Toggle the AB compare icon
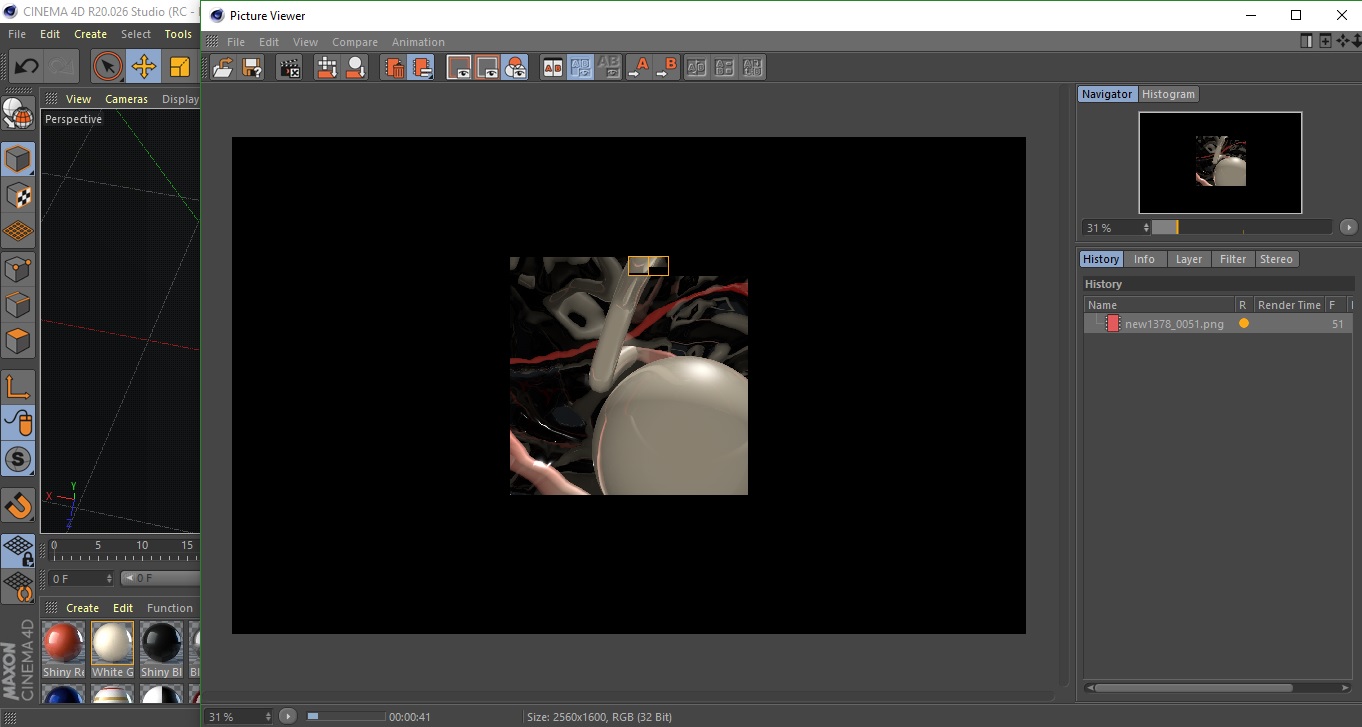The width and height of the screenshot is (1362, 727). coord(553,68)
